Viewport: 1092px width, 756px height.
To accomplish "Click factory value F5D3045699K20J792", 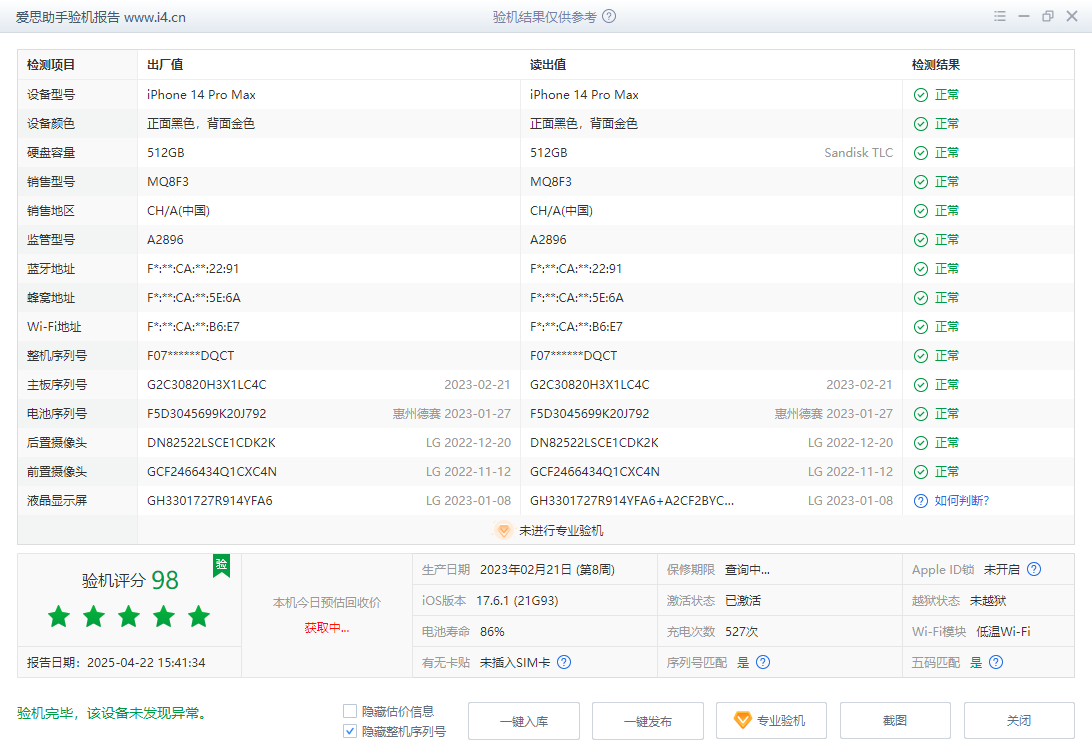I will 207,414.
